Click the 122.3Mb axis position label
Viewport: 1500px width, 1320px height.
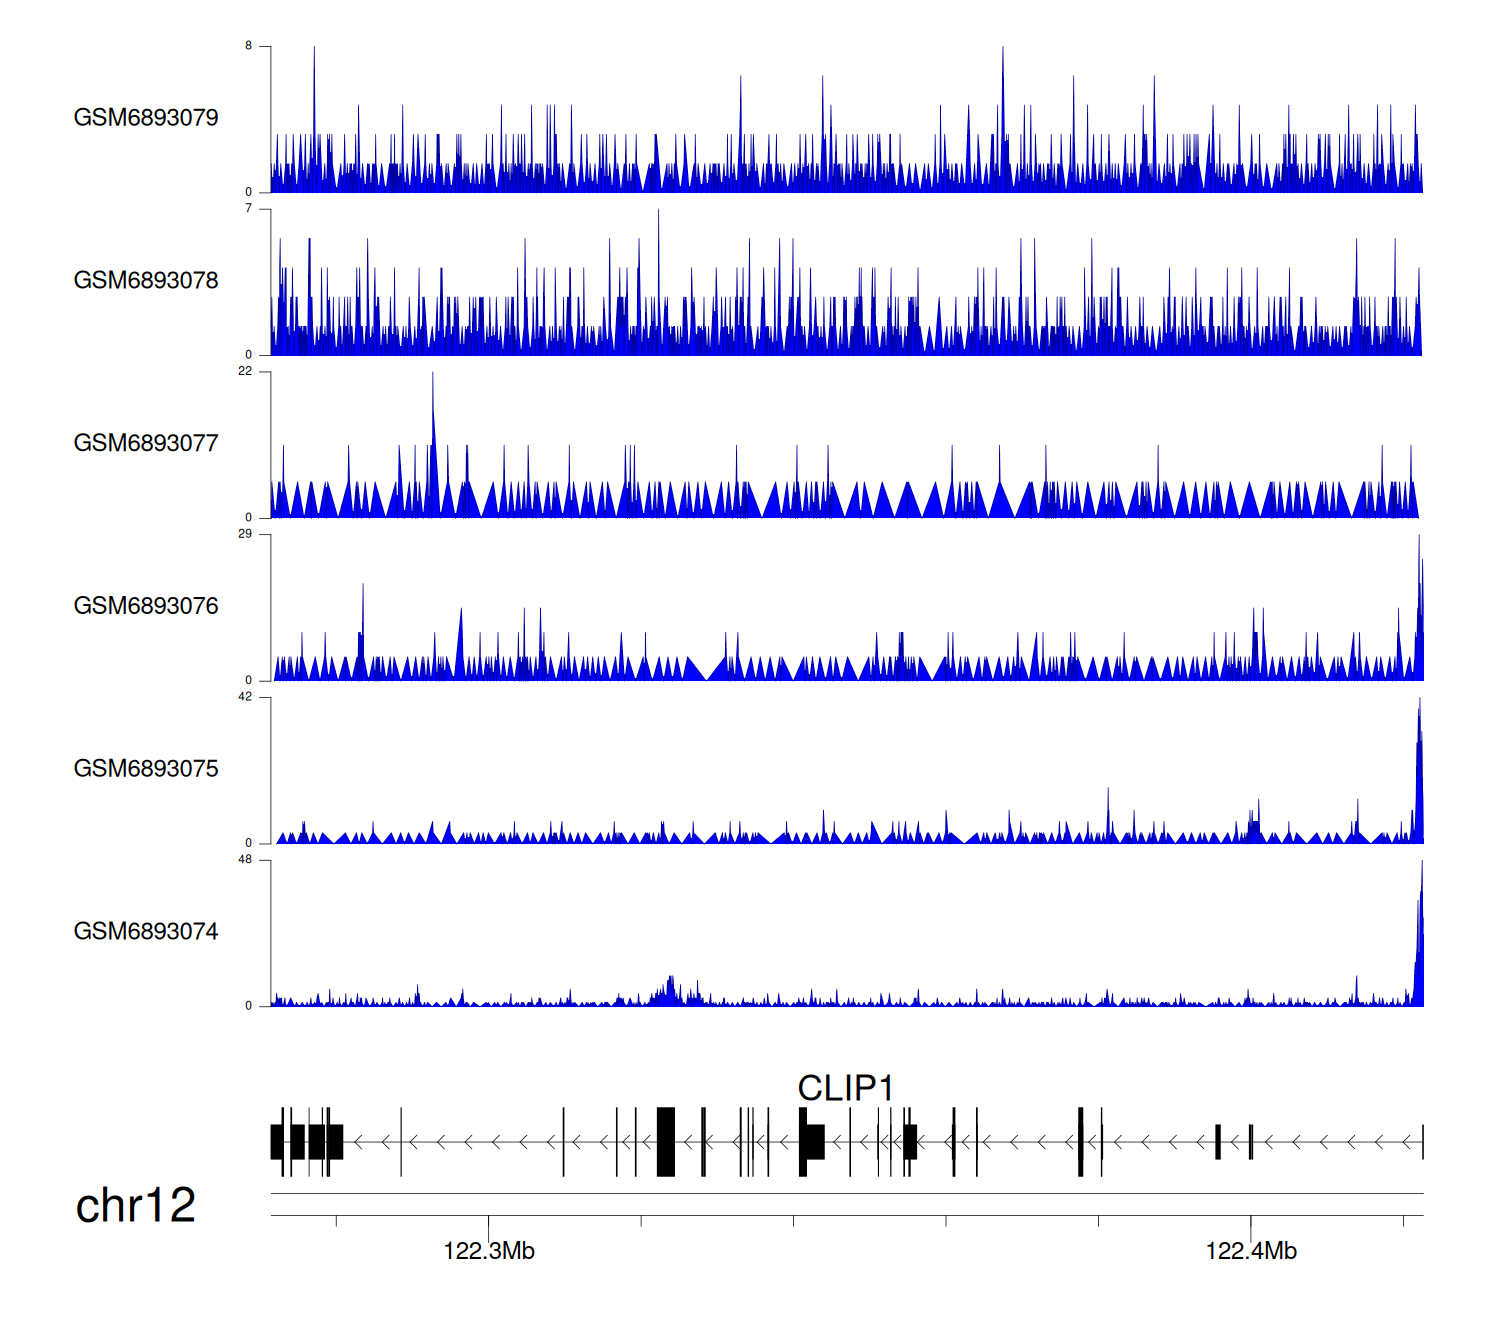tap(489, 1251)
